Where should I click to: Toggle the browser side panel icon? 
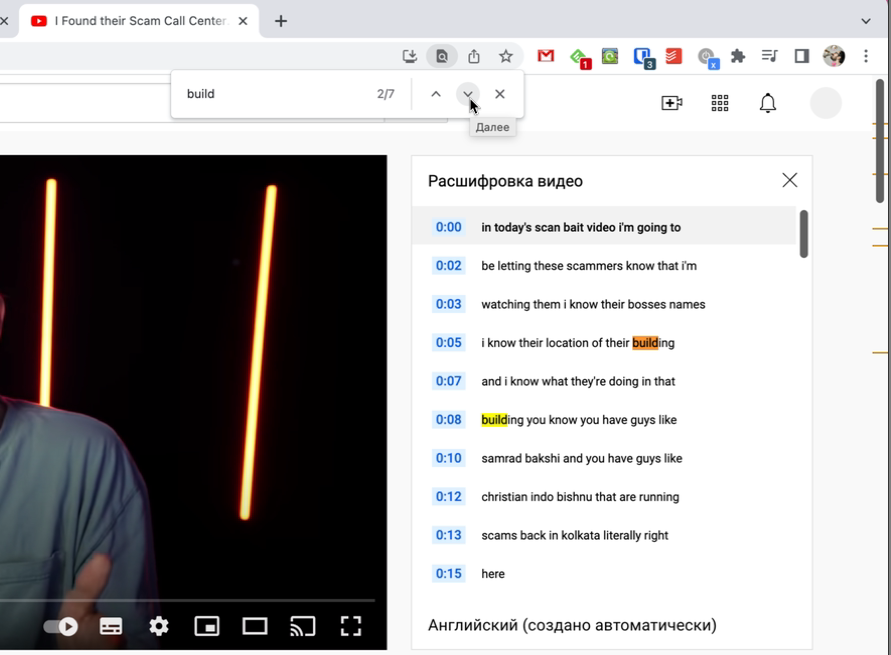[x=802, y=56]
